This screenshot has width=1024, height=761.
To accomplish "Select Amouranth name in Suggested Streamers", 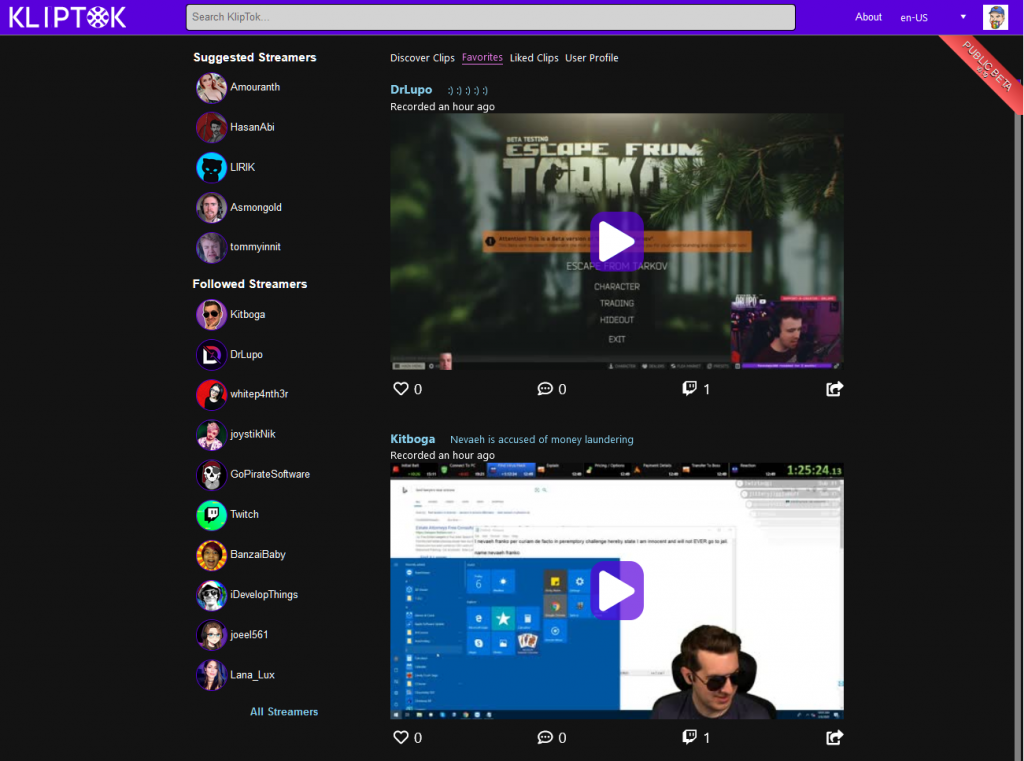I will 255,88.
